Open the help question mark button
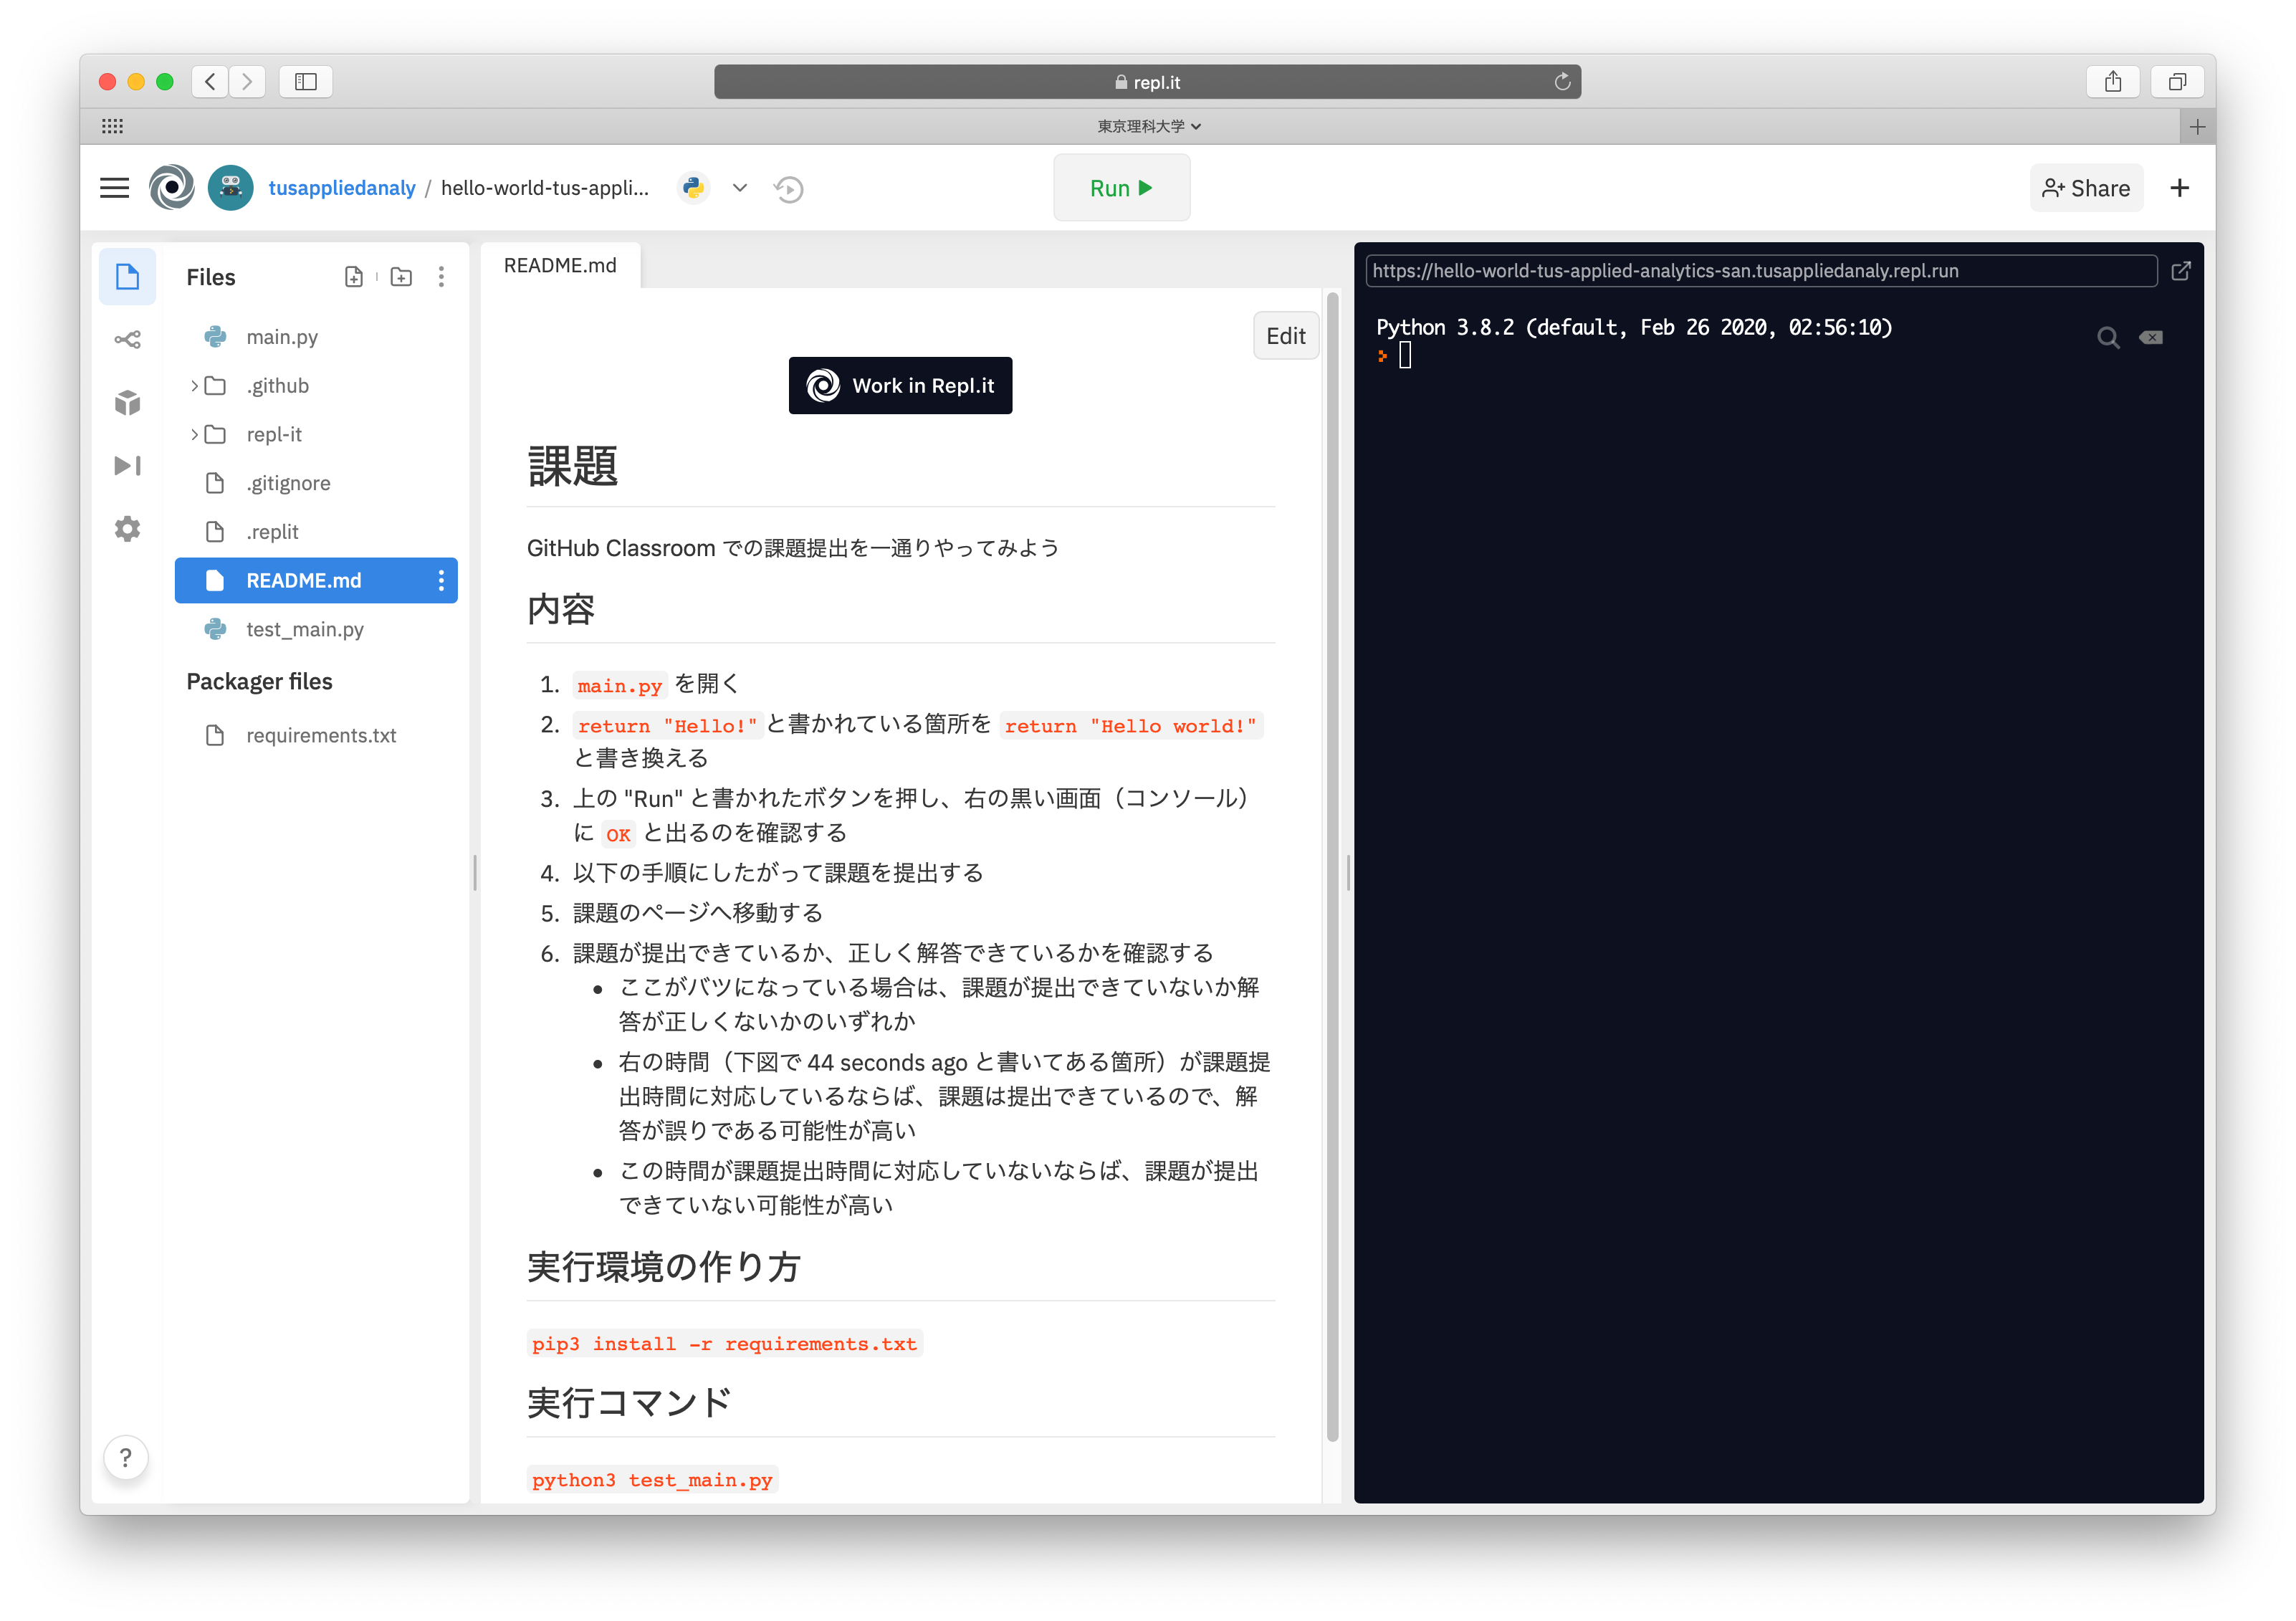 pyautogui.click(x=125, y=1457)
